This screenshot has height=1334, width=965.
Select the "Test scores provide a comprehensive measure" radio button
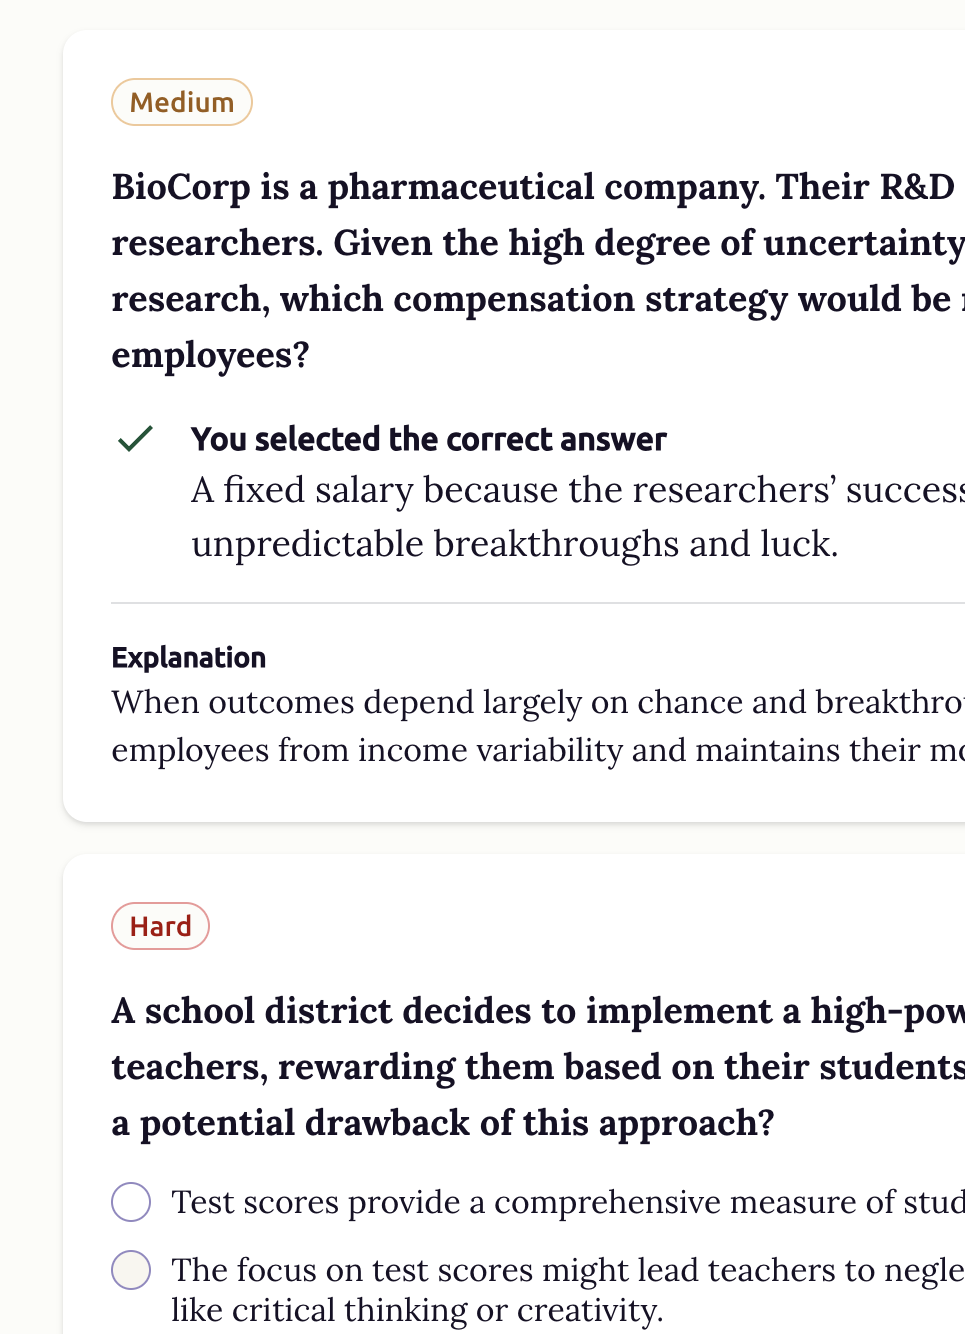tap(131, 1202)
